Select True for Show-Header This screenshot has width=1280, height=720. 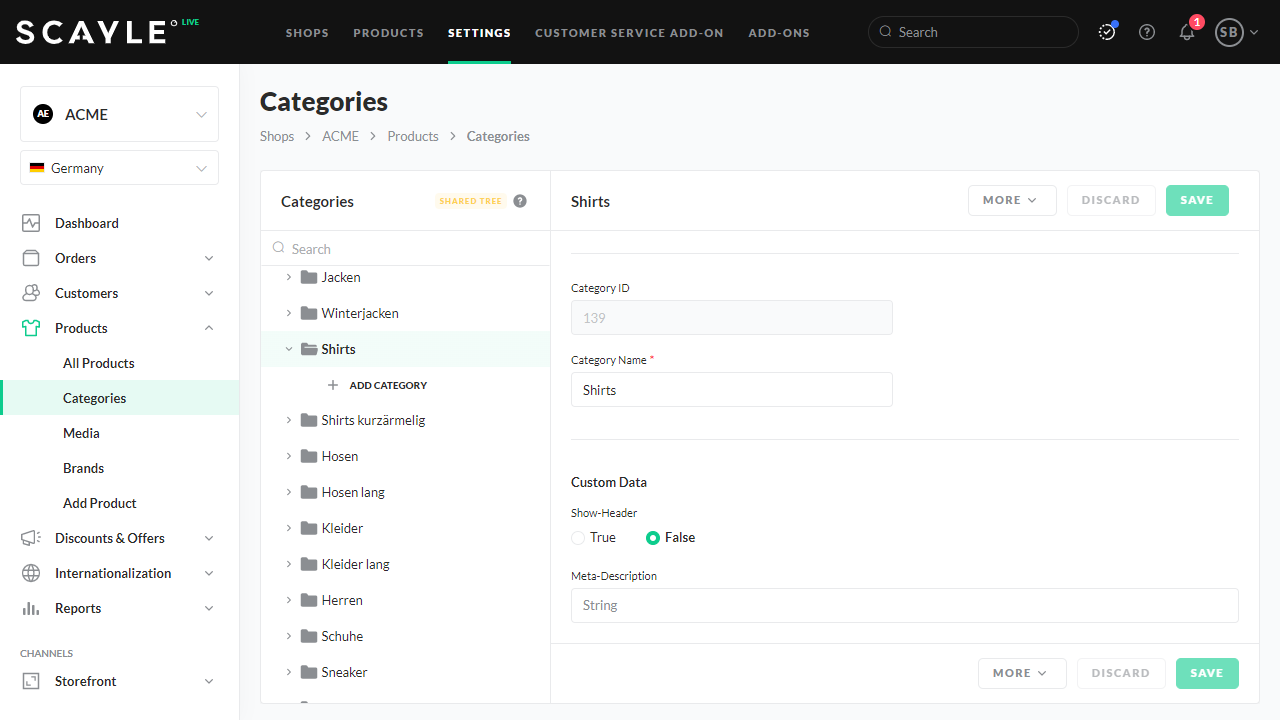[578, 538]
